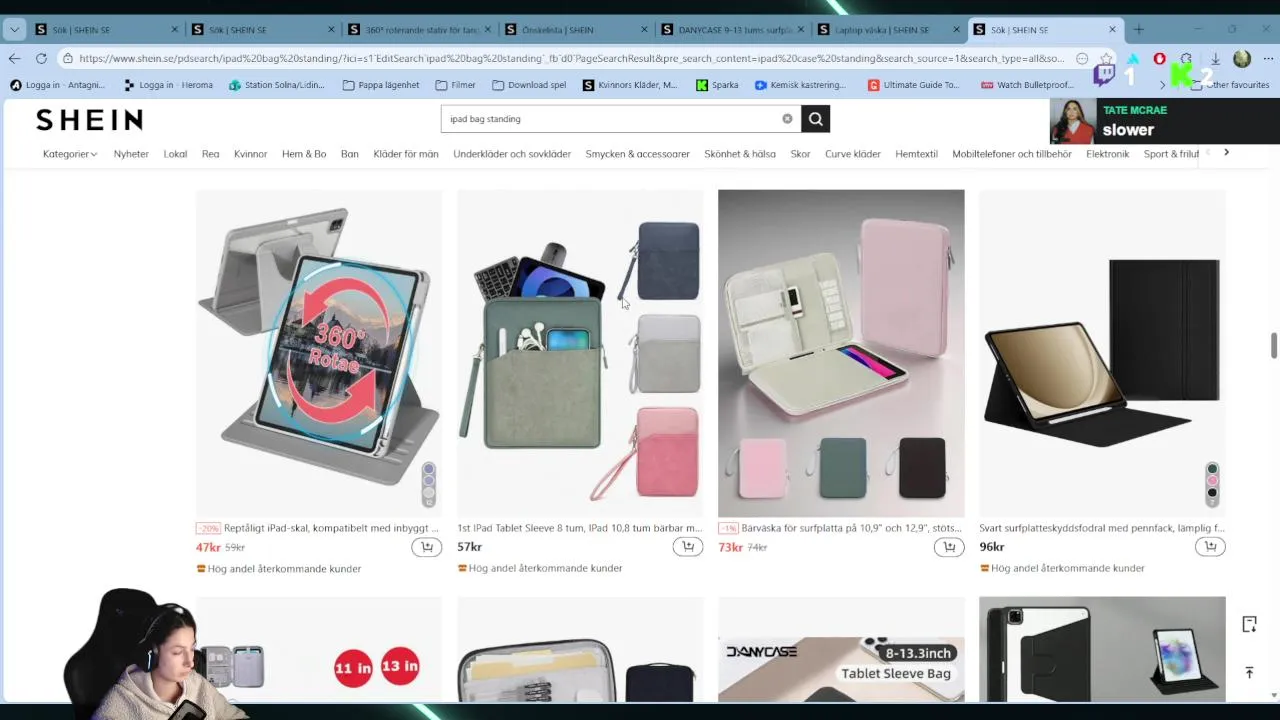The width and height of the screenshot is (1280, 720).
Task: Expand the Kategorier dropdown
Action: pos(70,154)
